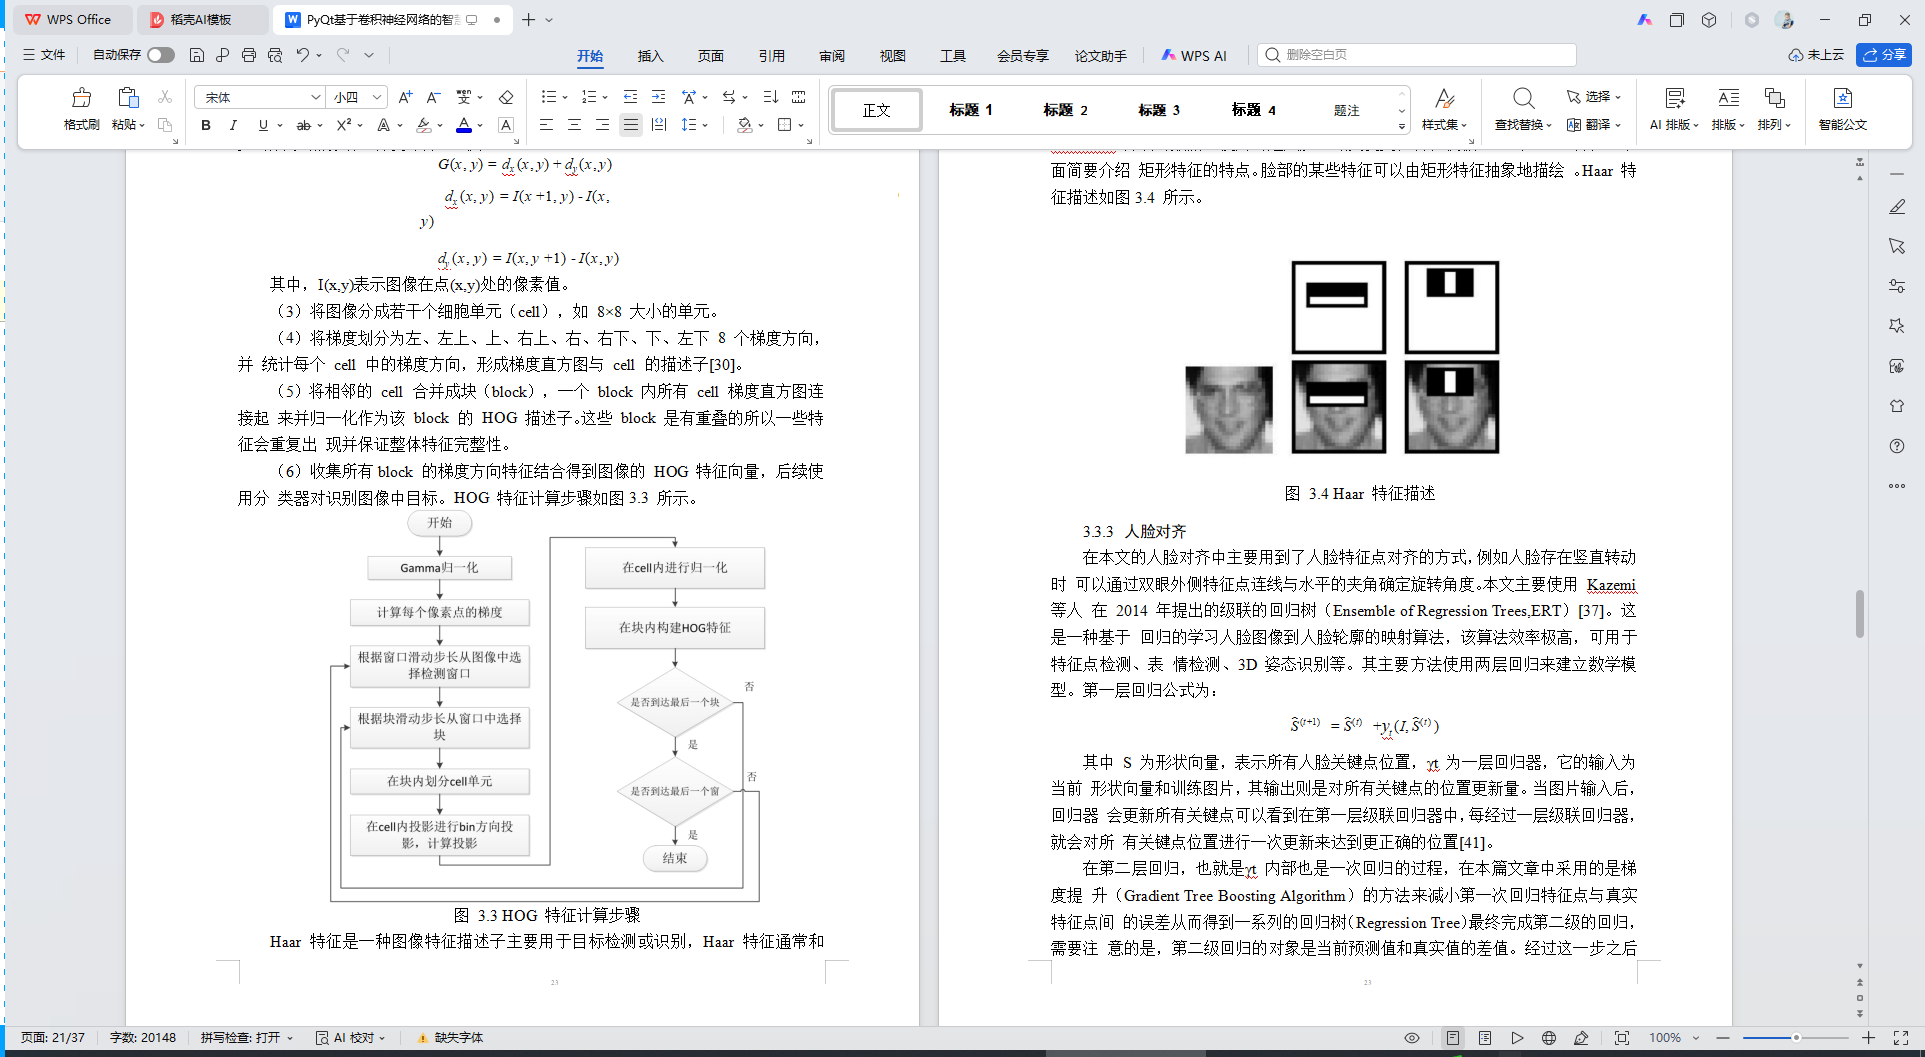Align text right icon

tap(602, 125)
